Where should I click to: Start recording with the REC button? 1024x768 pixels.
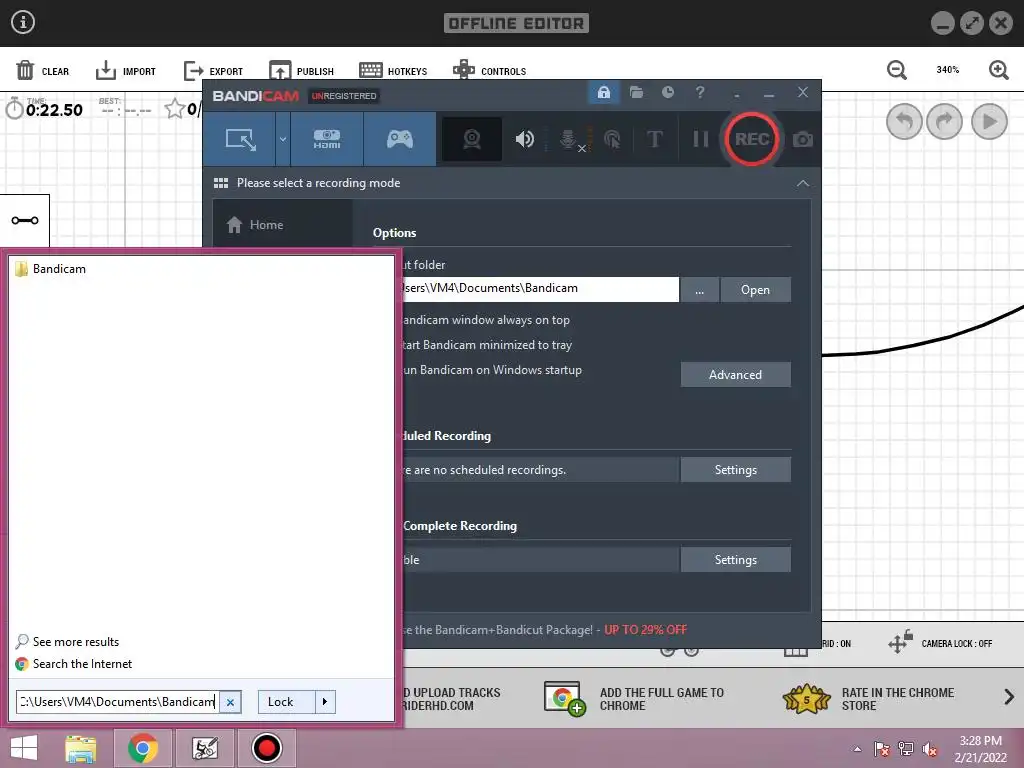752,139
